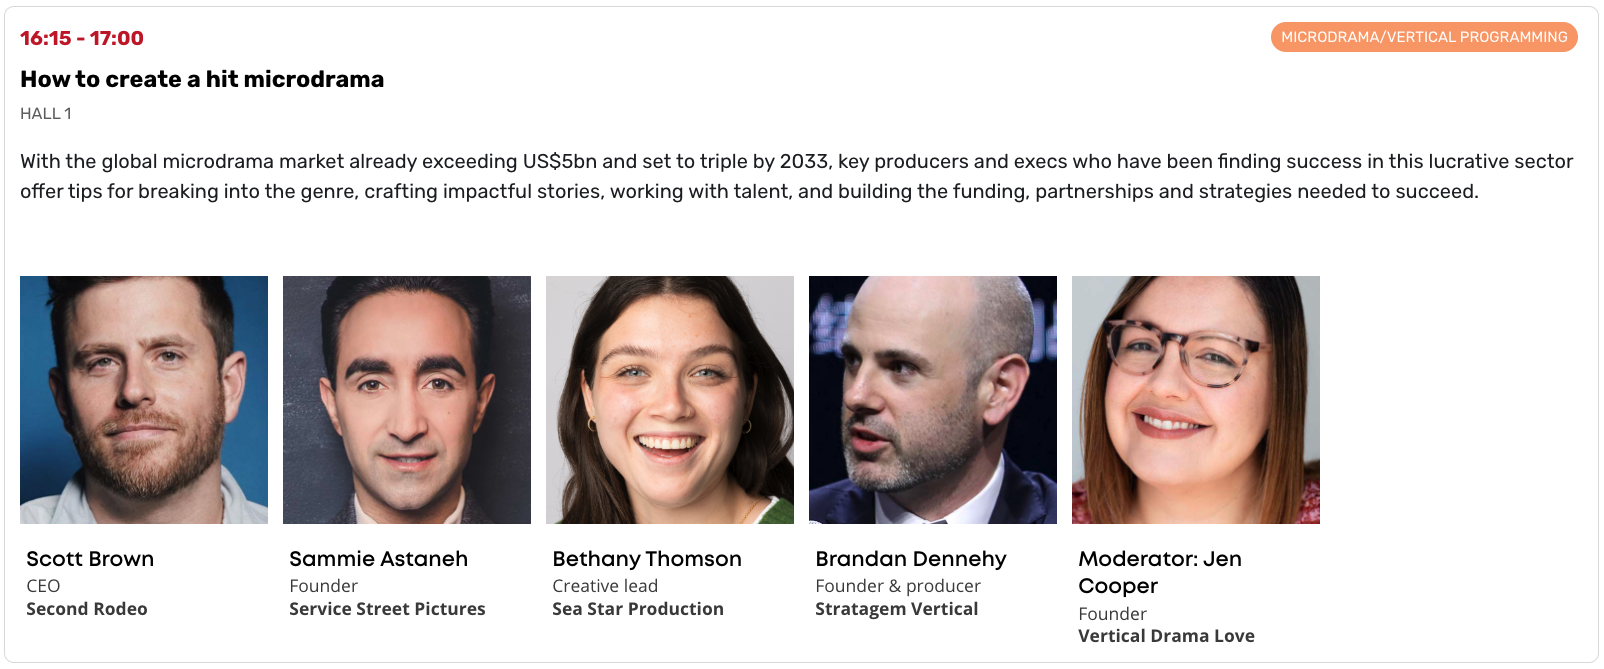Open the Service Street Pictures company label
Viewport: 1604px width, 669px height.
click(x=387, y=609)
